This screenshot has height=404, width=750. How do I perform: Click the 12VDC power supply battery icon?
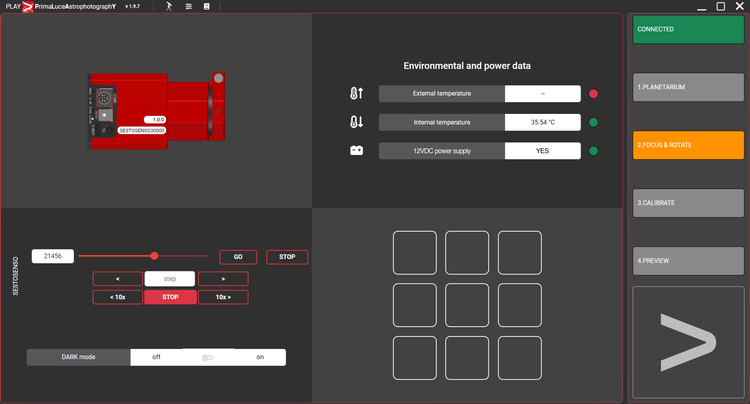(357, 152)
